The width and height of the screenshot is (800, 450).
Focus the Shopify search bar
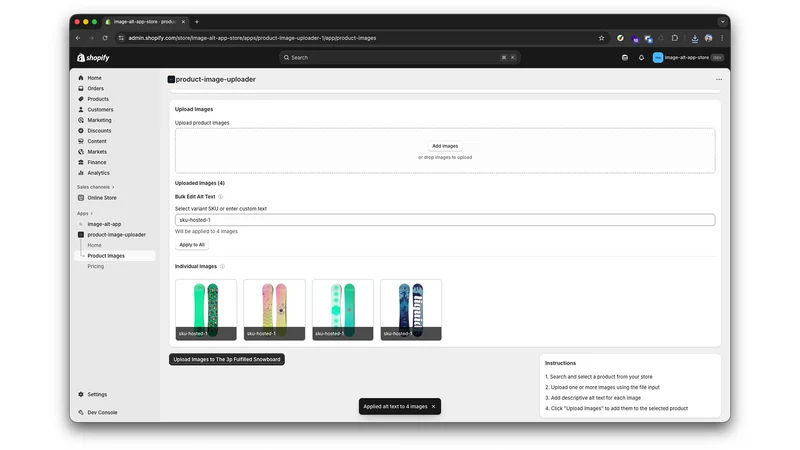[x=399, y=58]
